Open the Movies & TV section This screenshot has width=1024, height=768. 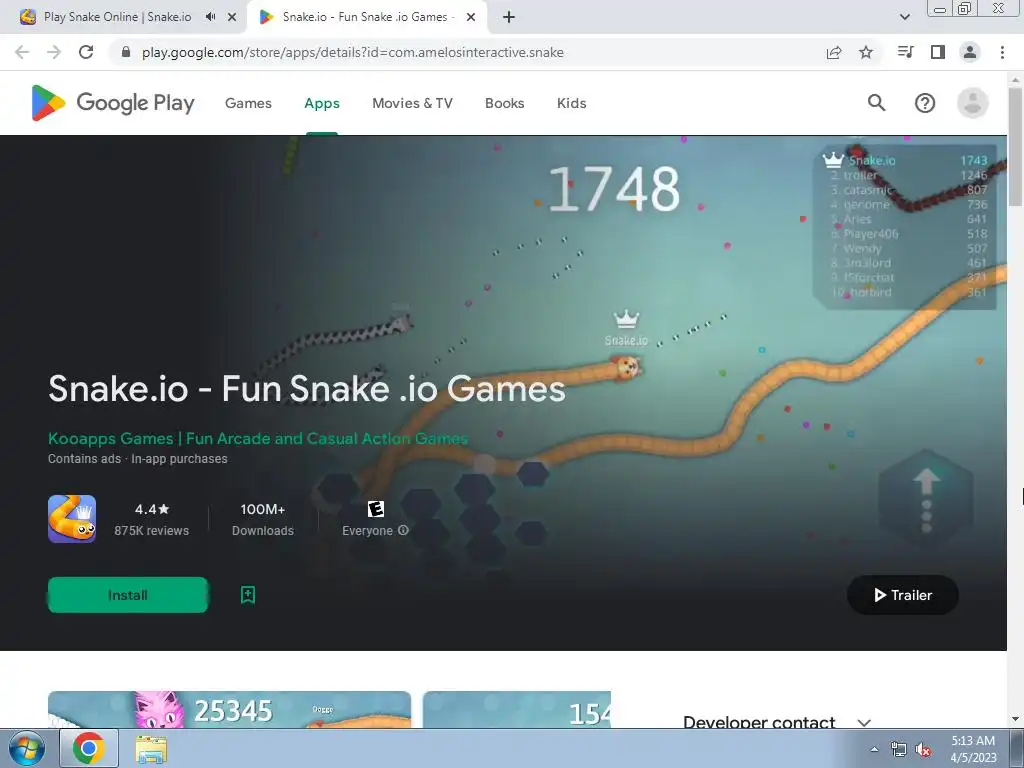click(412, 103)
